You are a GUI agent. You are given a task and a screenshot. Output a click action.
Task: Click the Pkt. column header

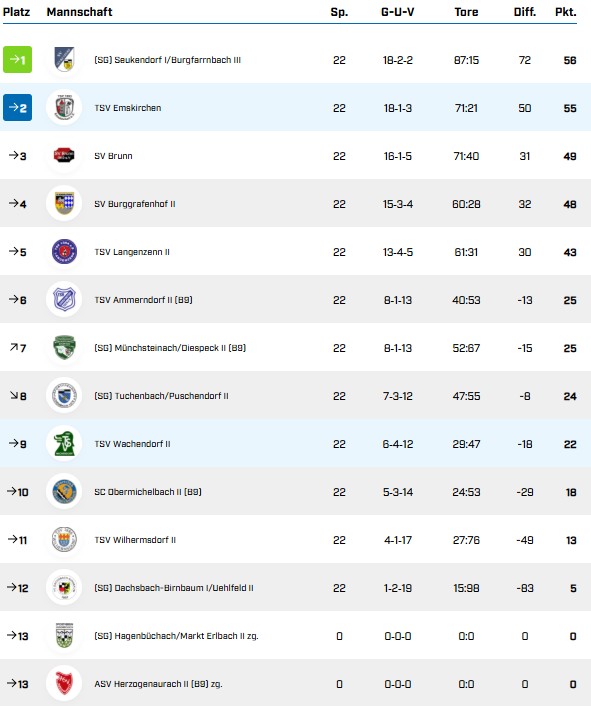tap(565, 12)
